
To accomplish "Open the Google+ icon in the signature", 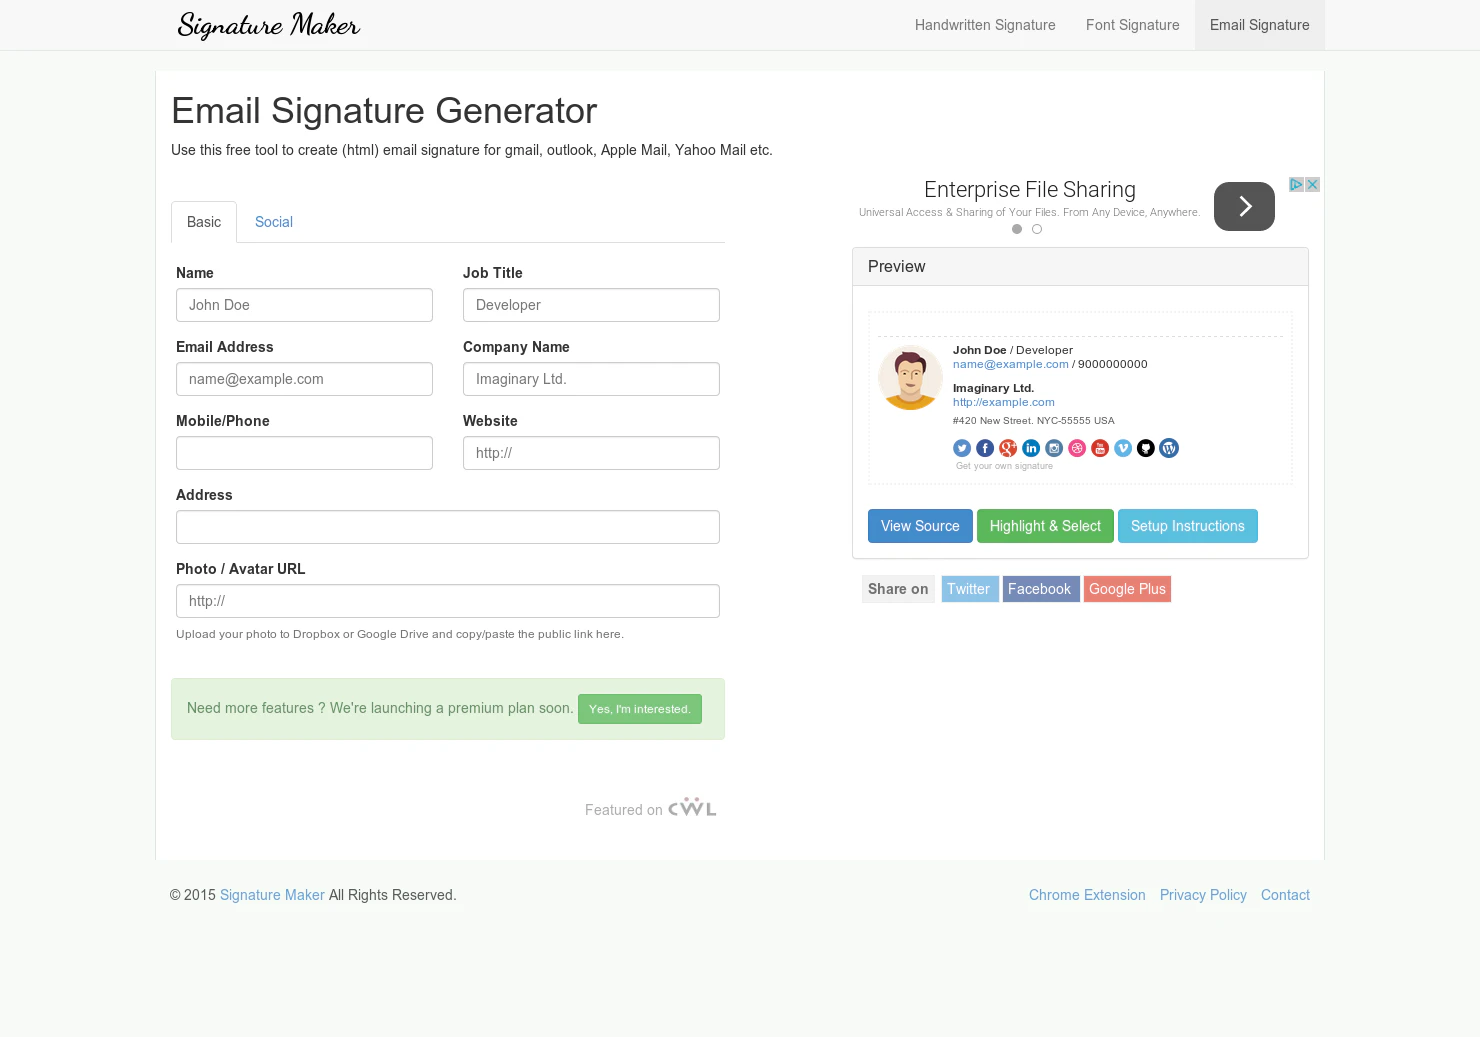I will [1007, 448].
